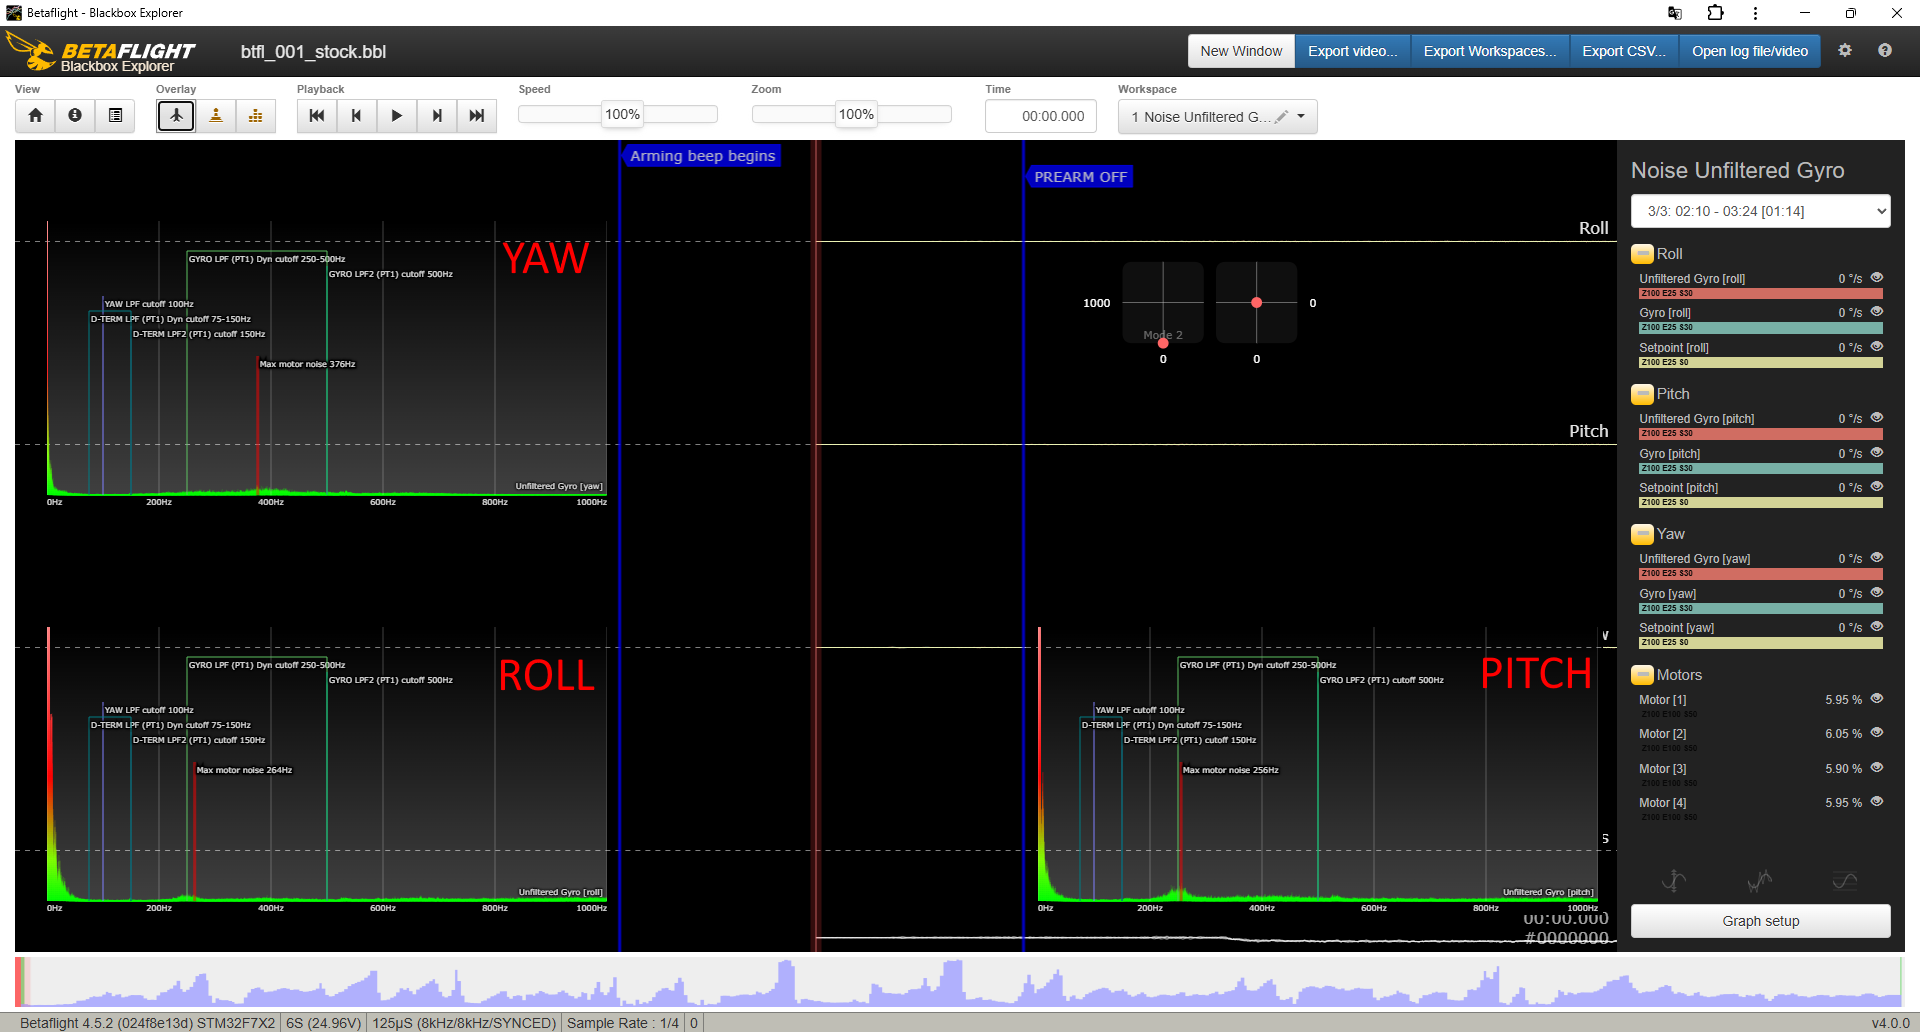Collapse the Motors graph group

click(x=1642, y=675)
